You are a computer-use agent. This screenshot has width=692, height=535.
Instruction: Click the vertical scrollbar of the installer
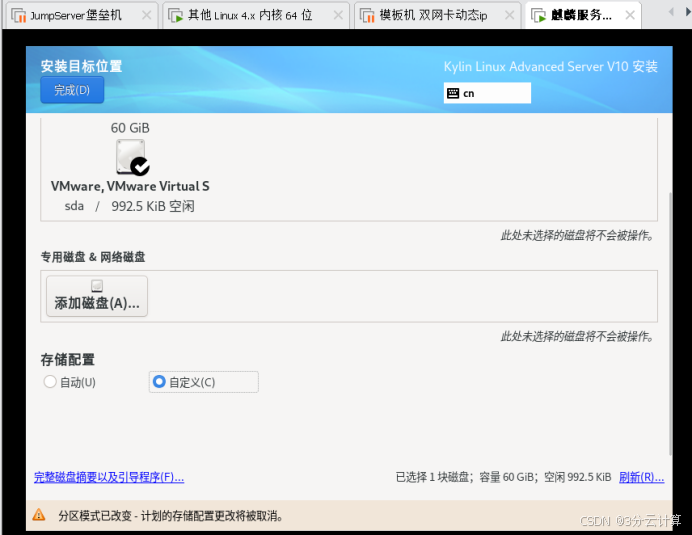click(670, 324)
